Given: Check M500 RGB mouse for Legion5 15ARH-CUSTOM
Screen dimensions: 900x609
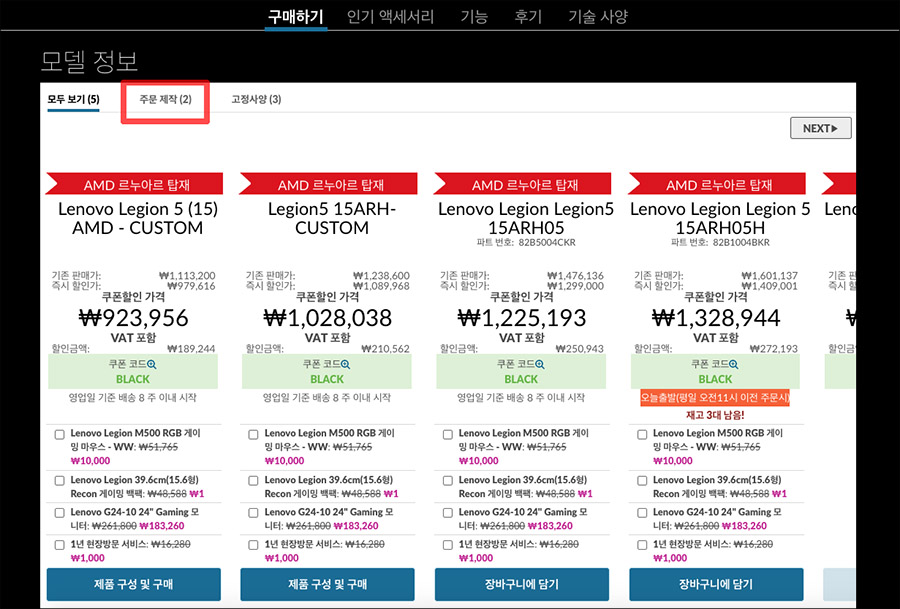Looking at the screenshot, I should click(253, 435).
